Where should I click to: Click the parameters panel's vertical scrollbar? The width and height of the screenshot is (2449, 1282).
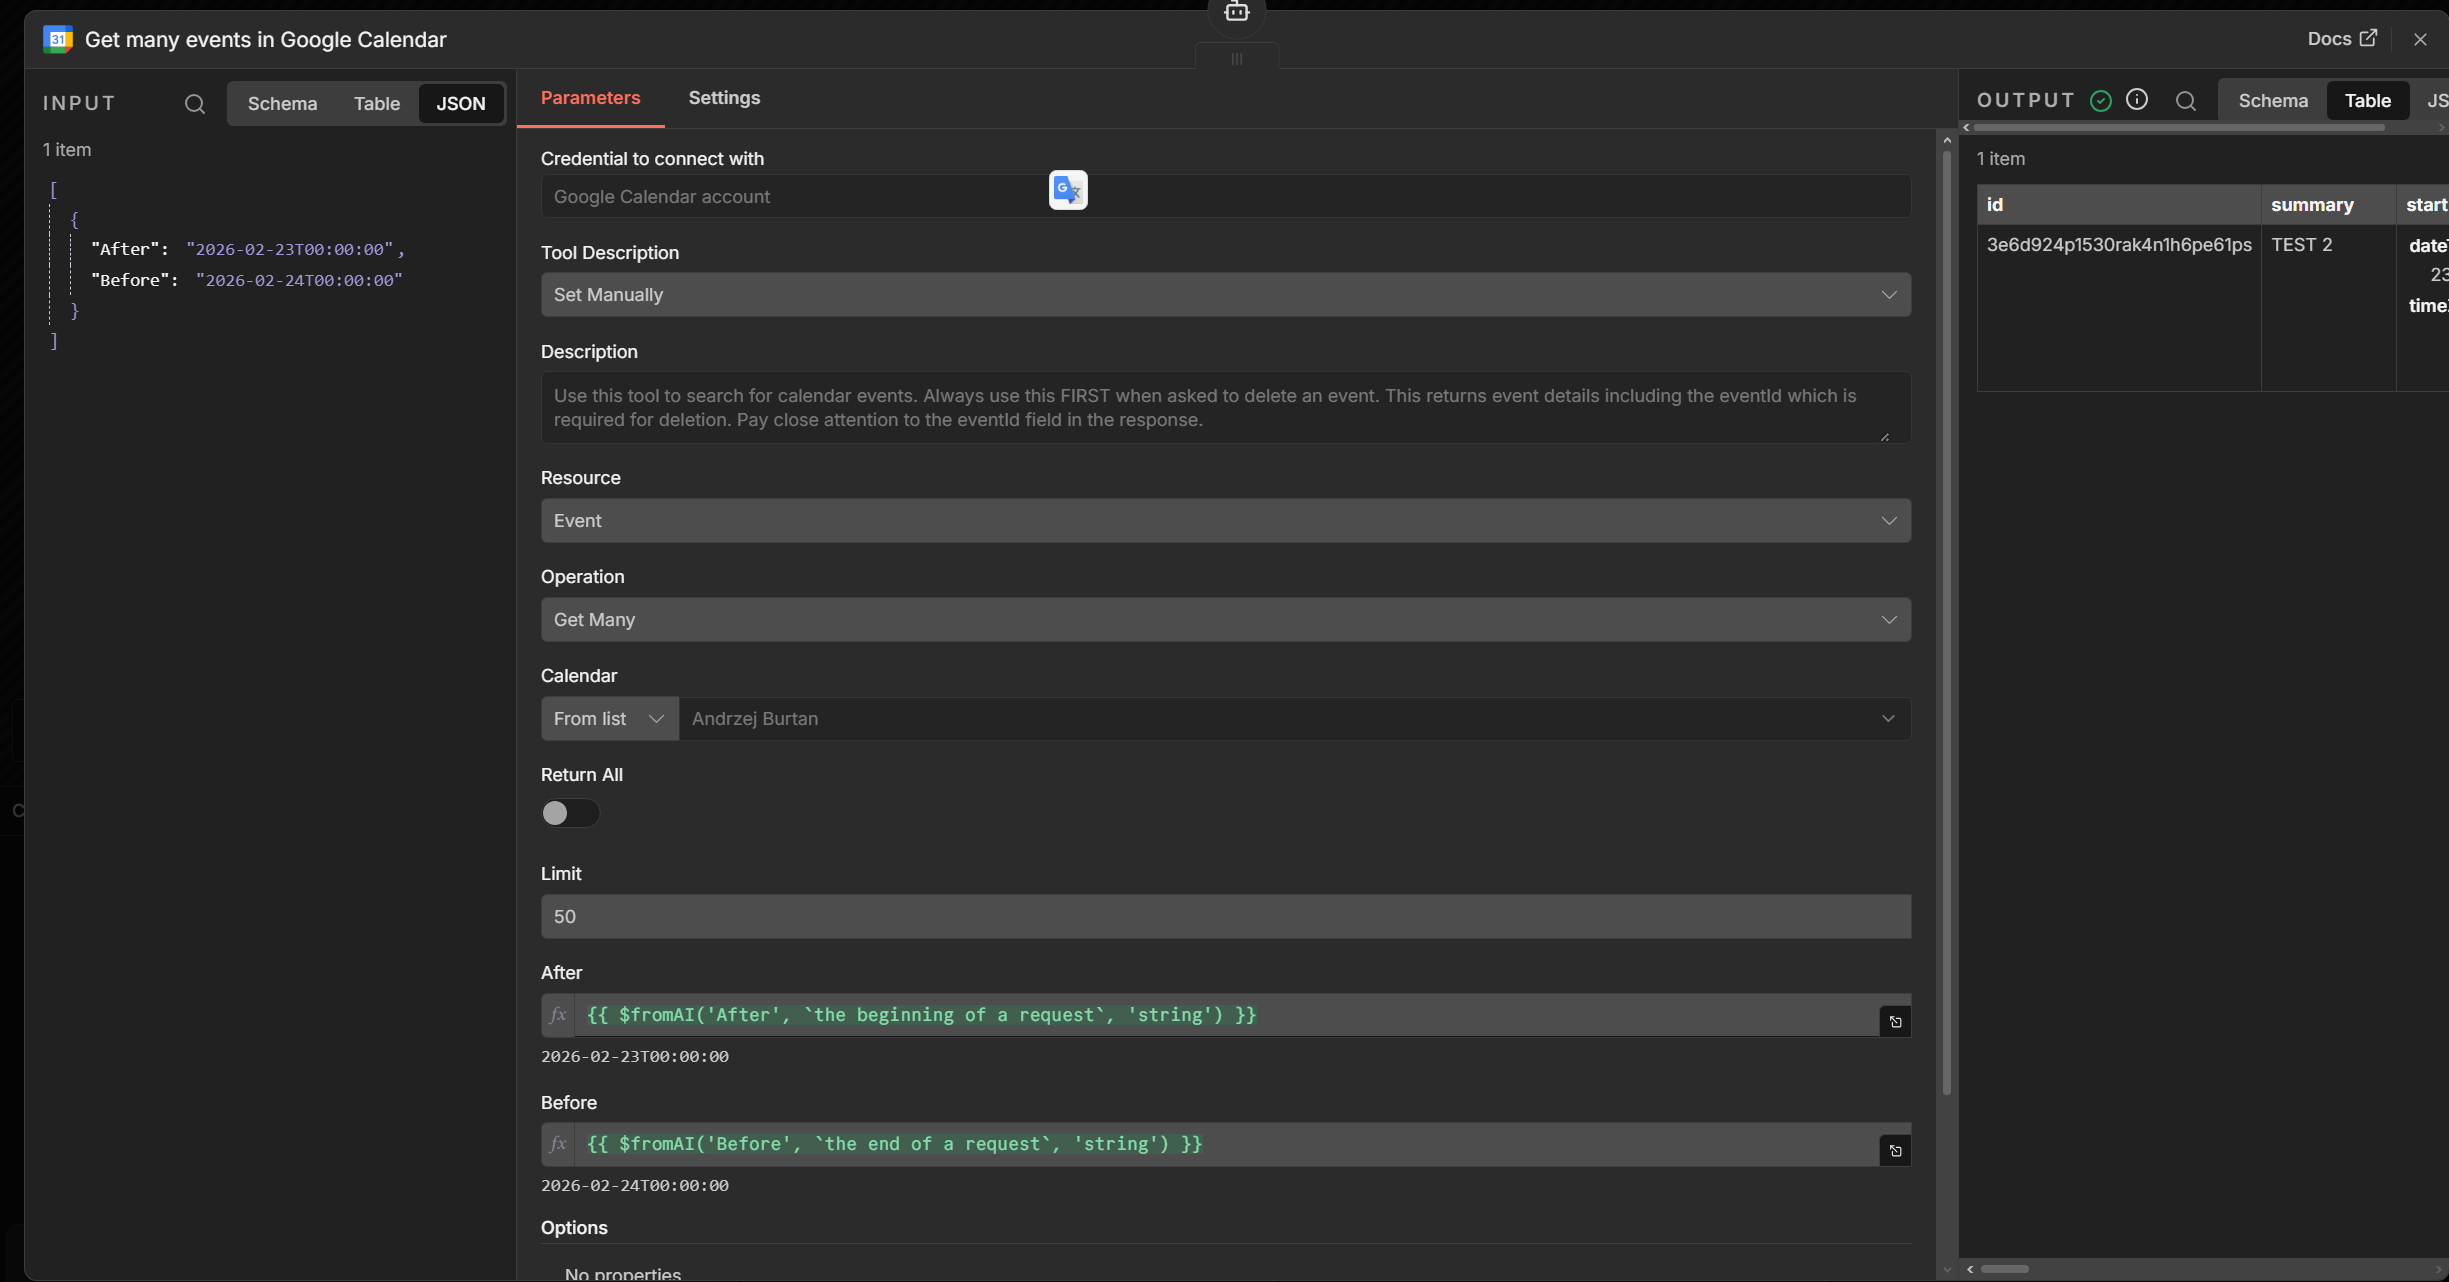(x=1946, y=620)
